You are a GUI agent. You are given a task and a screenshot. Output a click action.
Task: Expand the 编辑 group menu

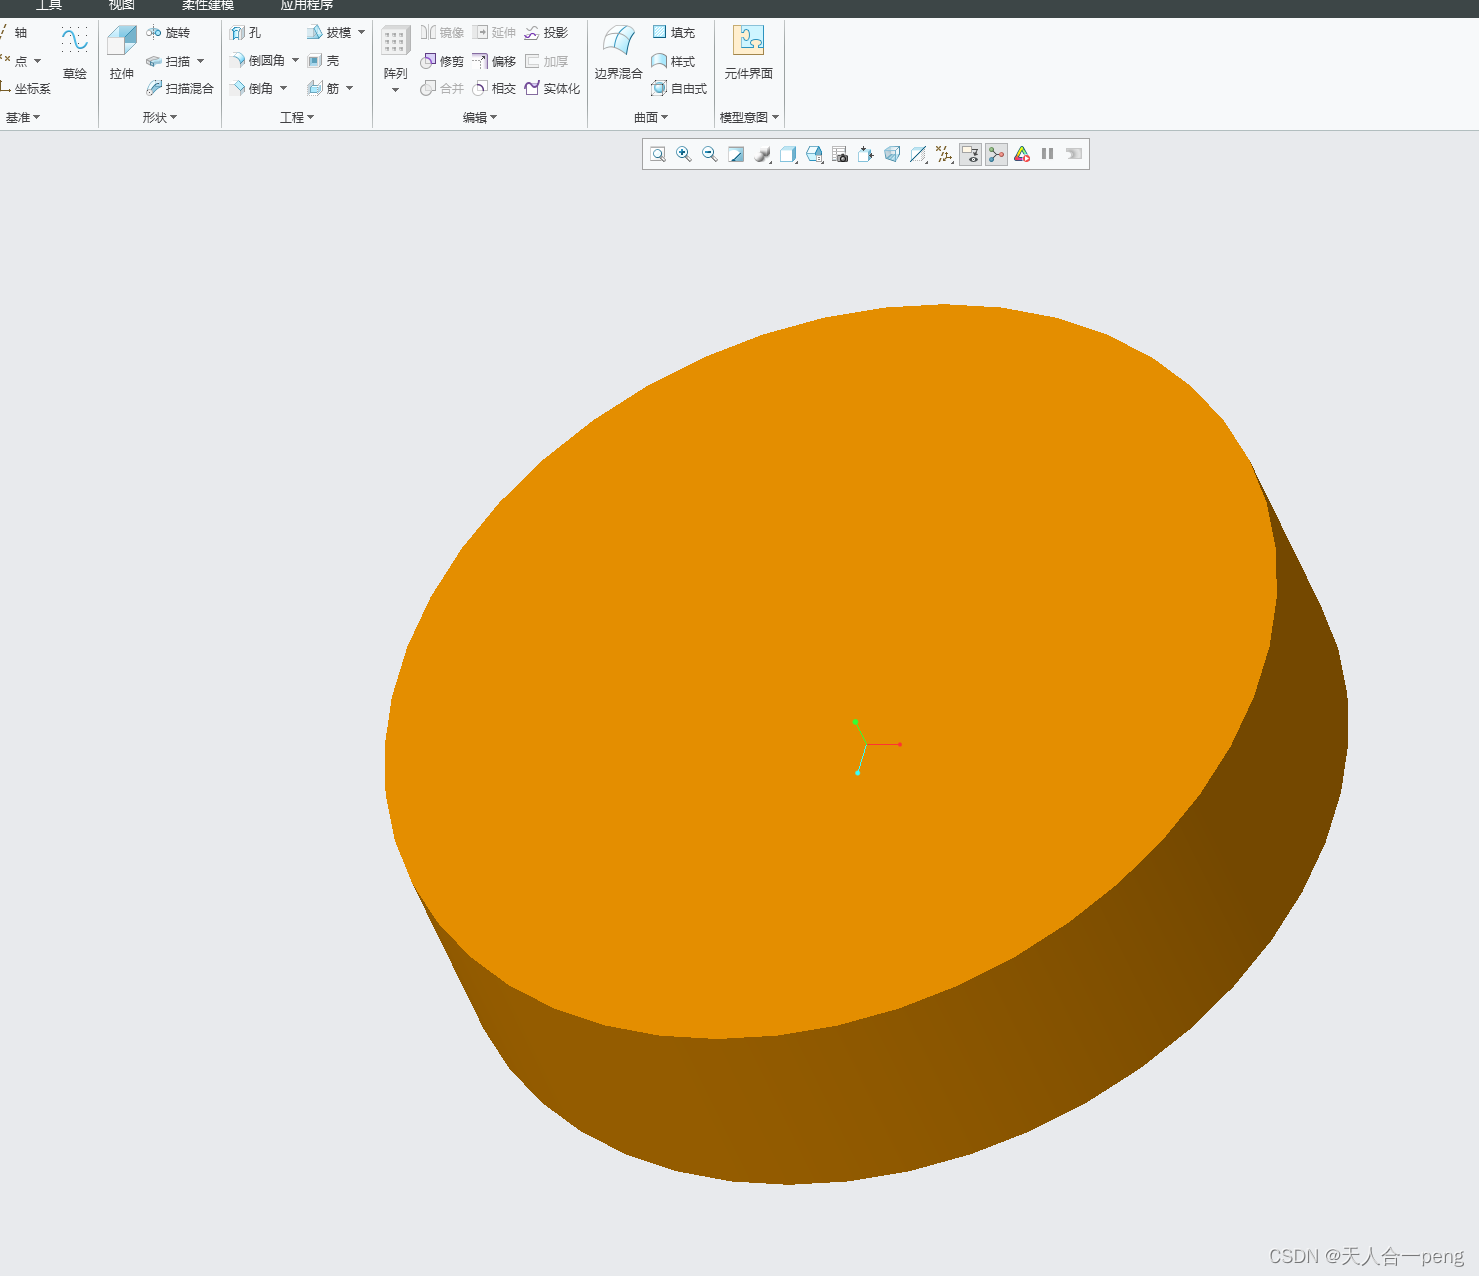point(480,117)
